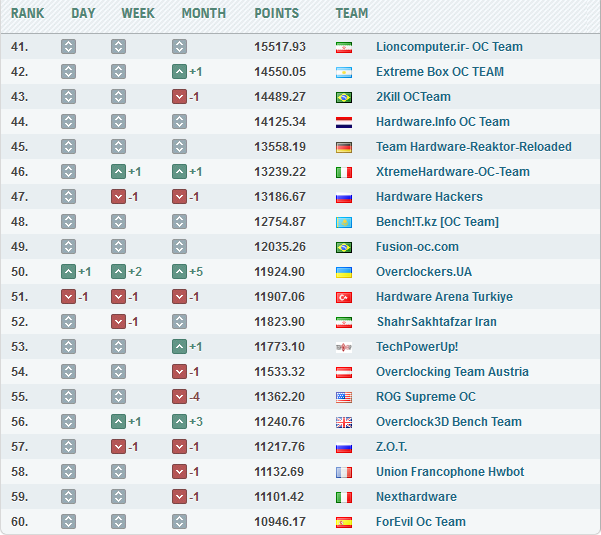Open the TechPowerUp! team link
Viewport: 601px width, 535px height.
pos(417,346)
